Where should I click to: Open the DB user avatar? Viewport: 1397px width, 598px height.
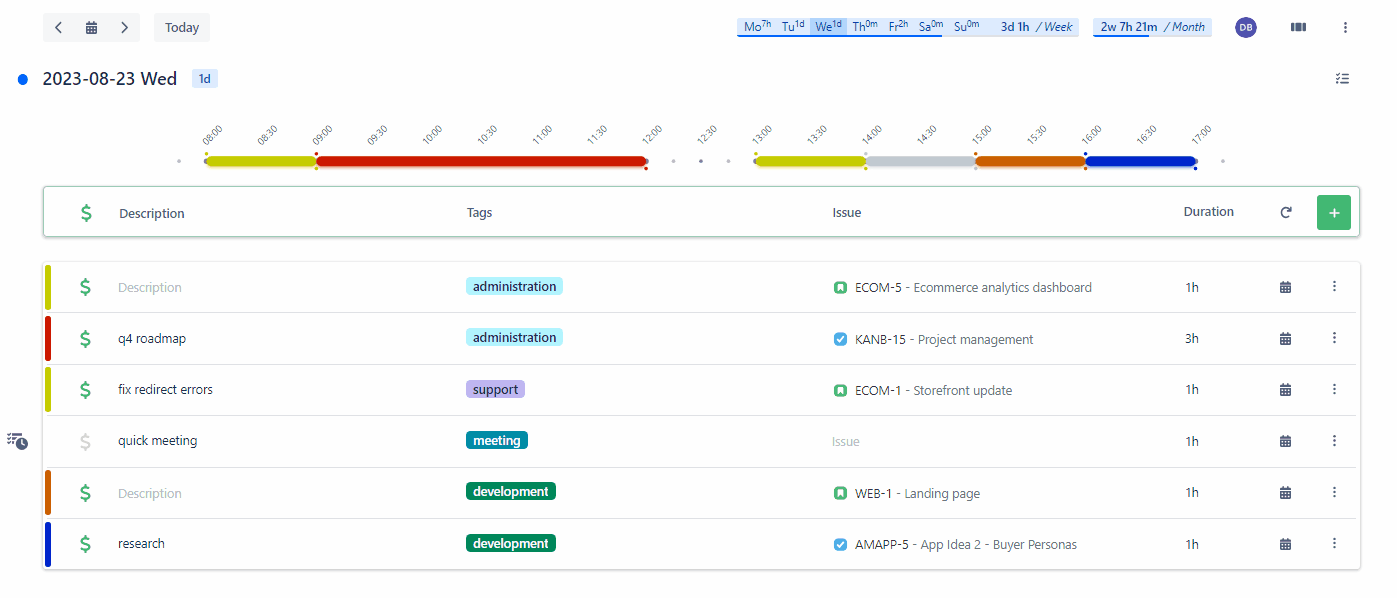[x=1246, y=28]
